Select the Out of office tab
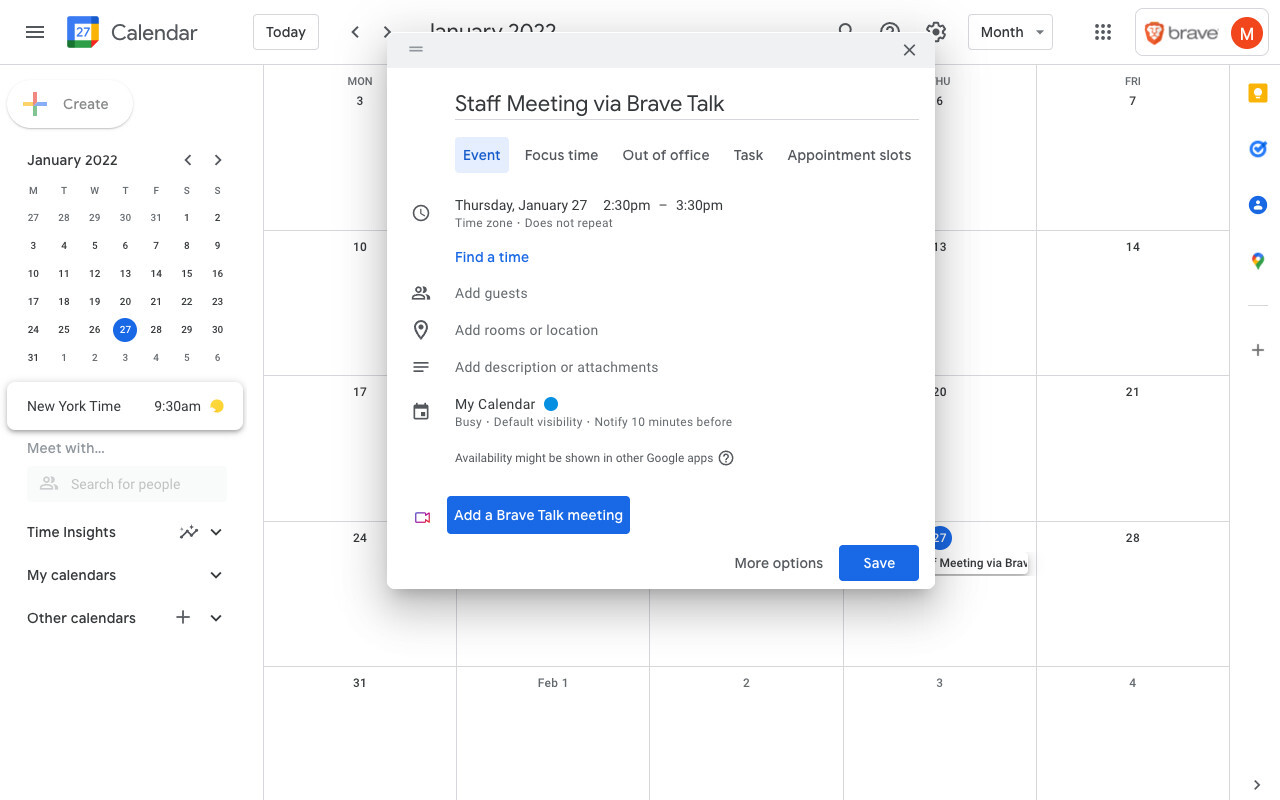 pos(665,155)
